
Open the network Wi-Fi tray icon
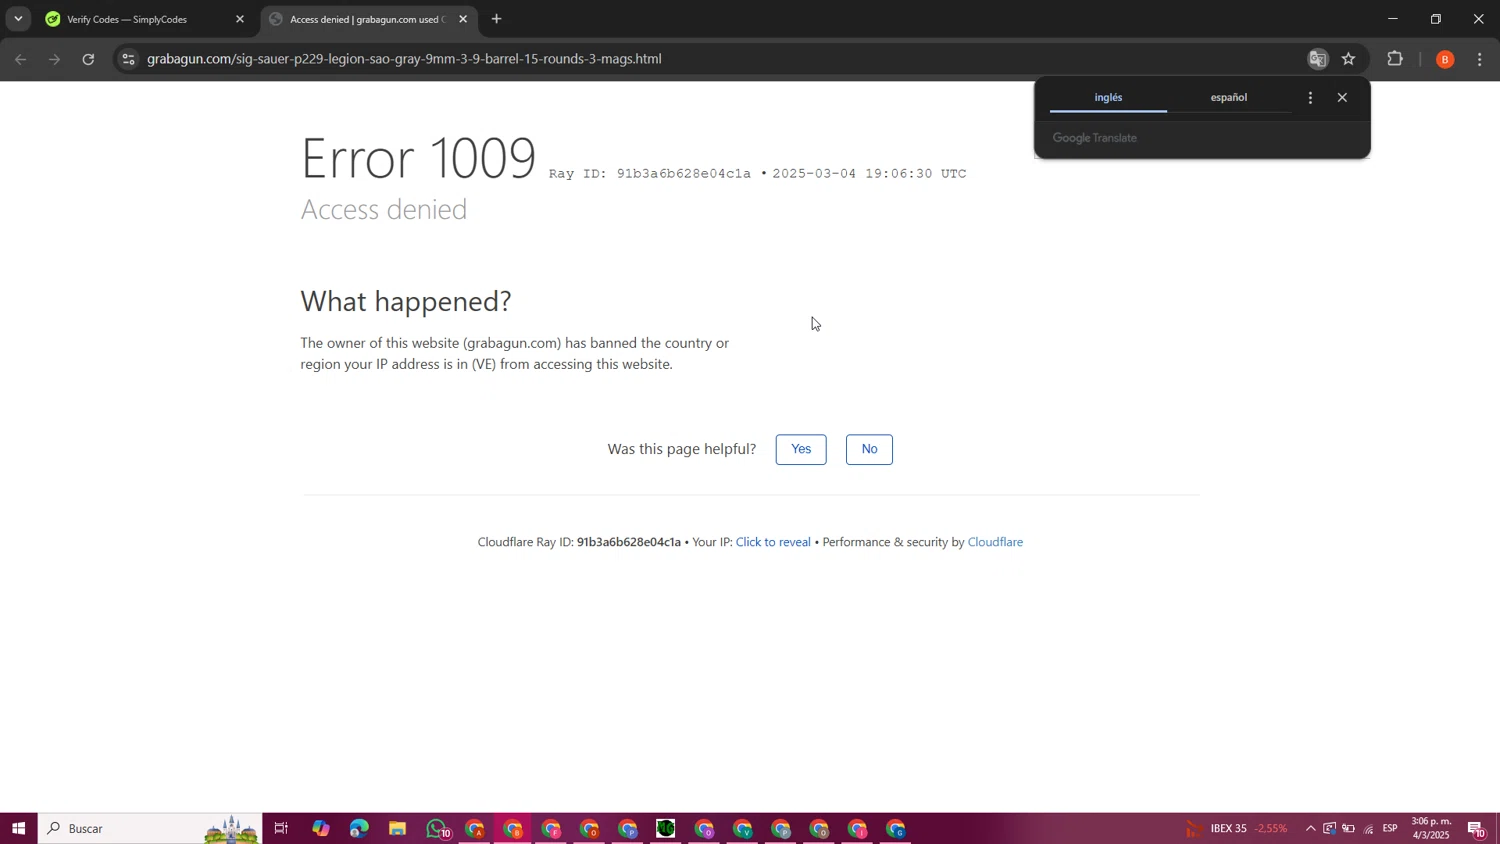click(1368, 828)
